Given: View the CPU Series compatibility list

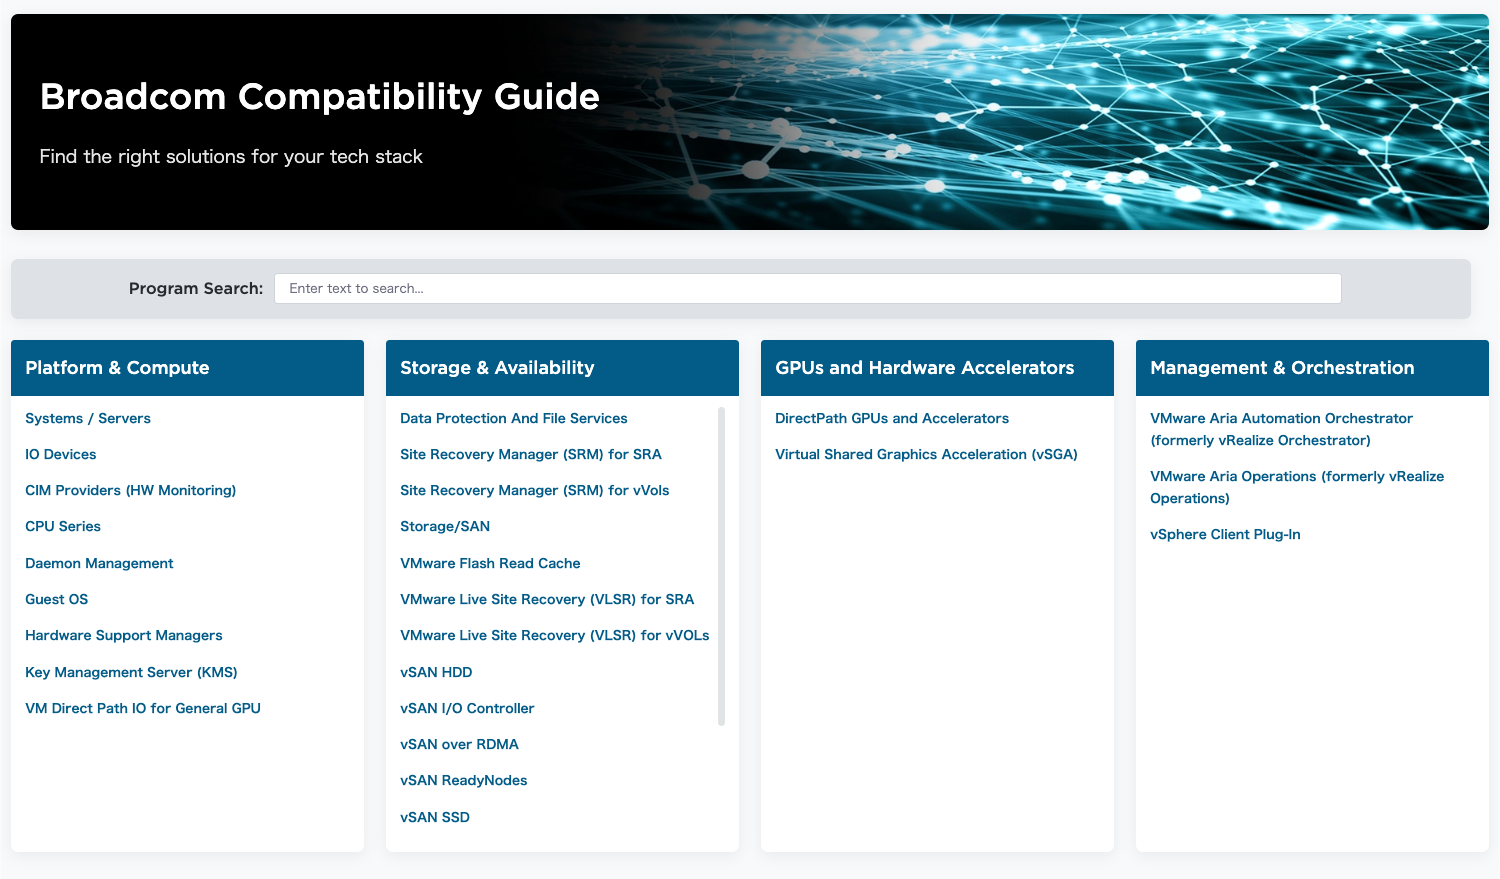Looking at the screenshot, I should click(x=62, y=526).
